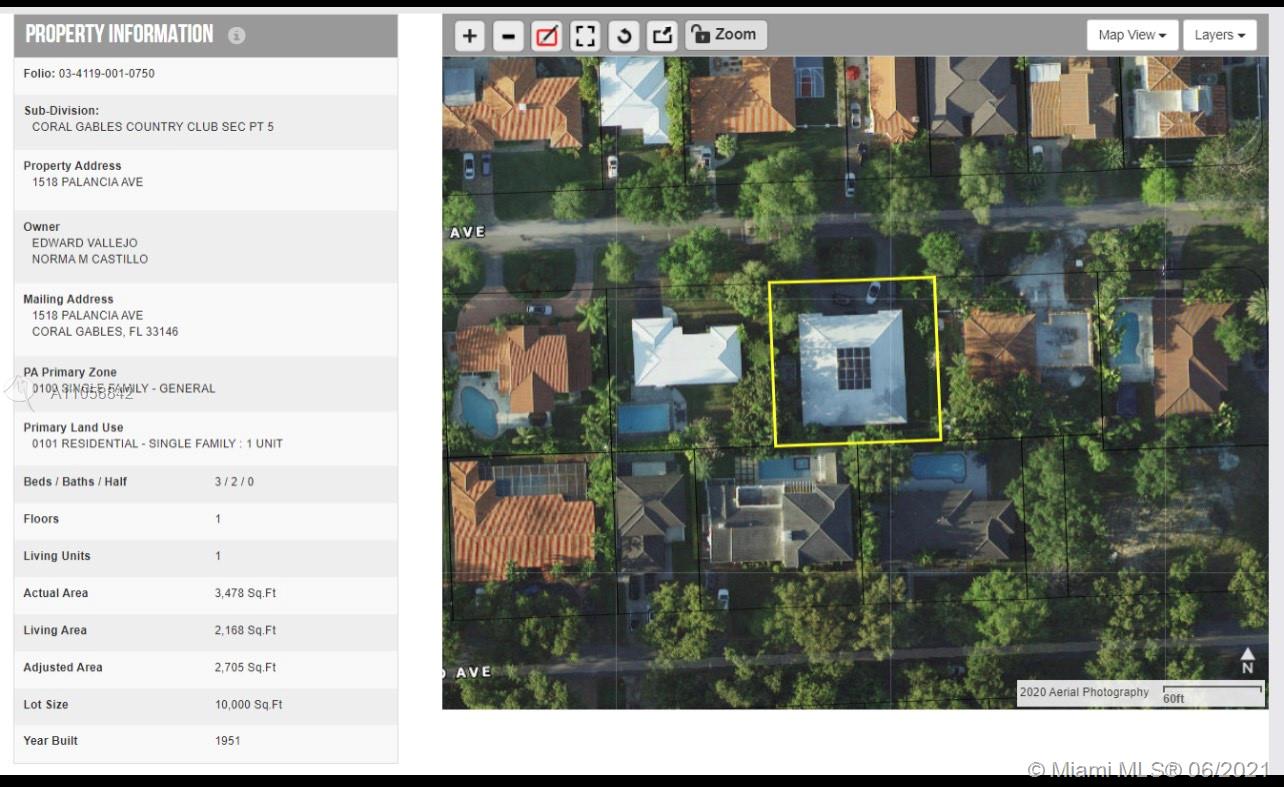Click the full extent brackets icon
This screenshot has height=787, width=1284.
pyautogui.click(x=585, y=37)
